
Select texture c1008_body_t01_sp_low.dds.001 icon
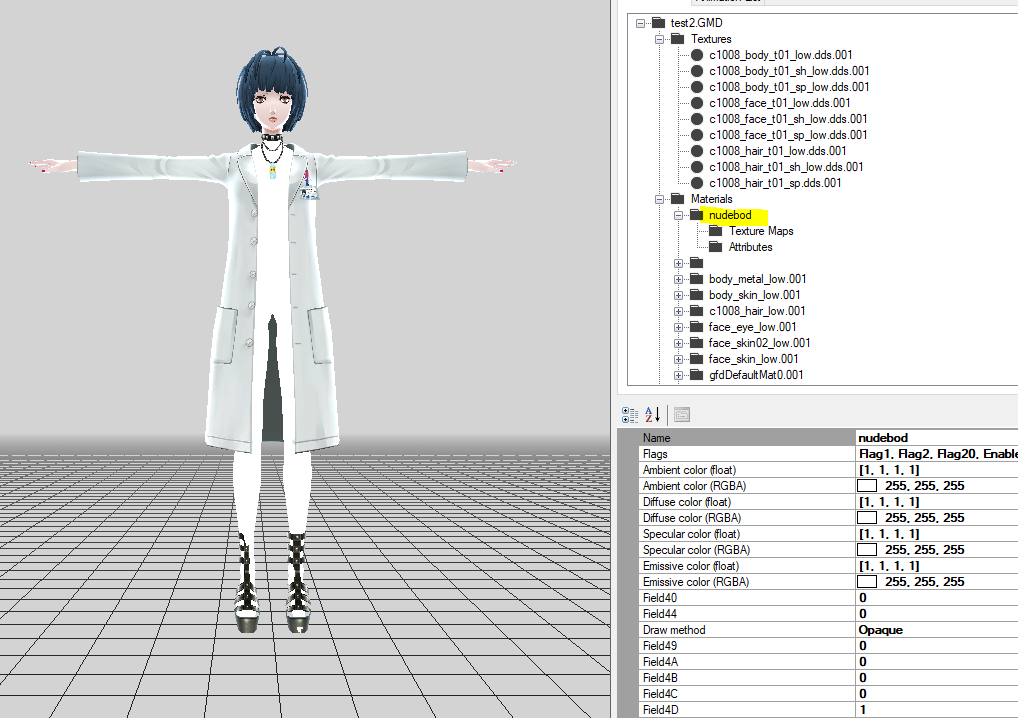click(697, 87)
